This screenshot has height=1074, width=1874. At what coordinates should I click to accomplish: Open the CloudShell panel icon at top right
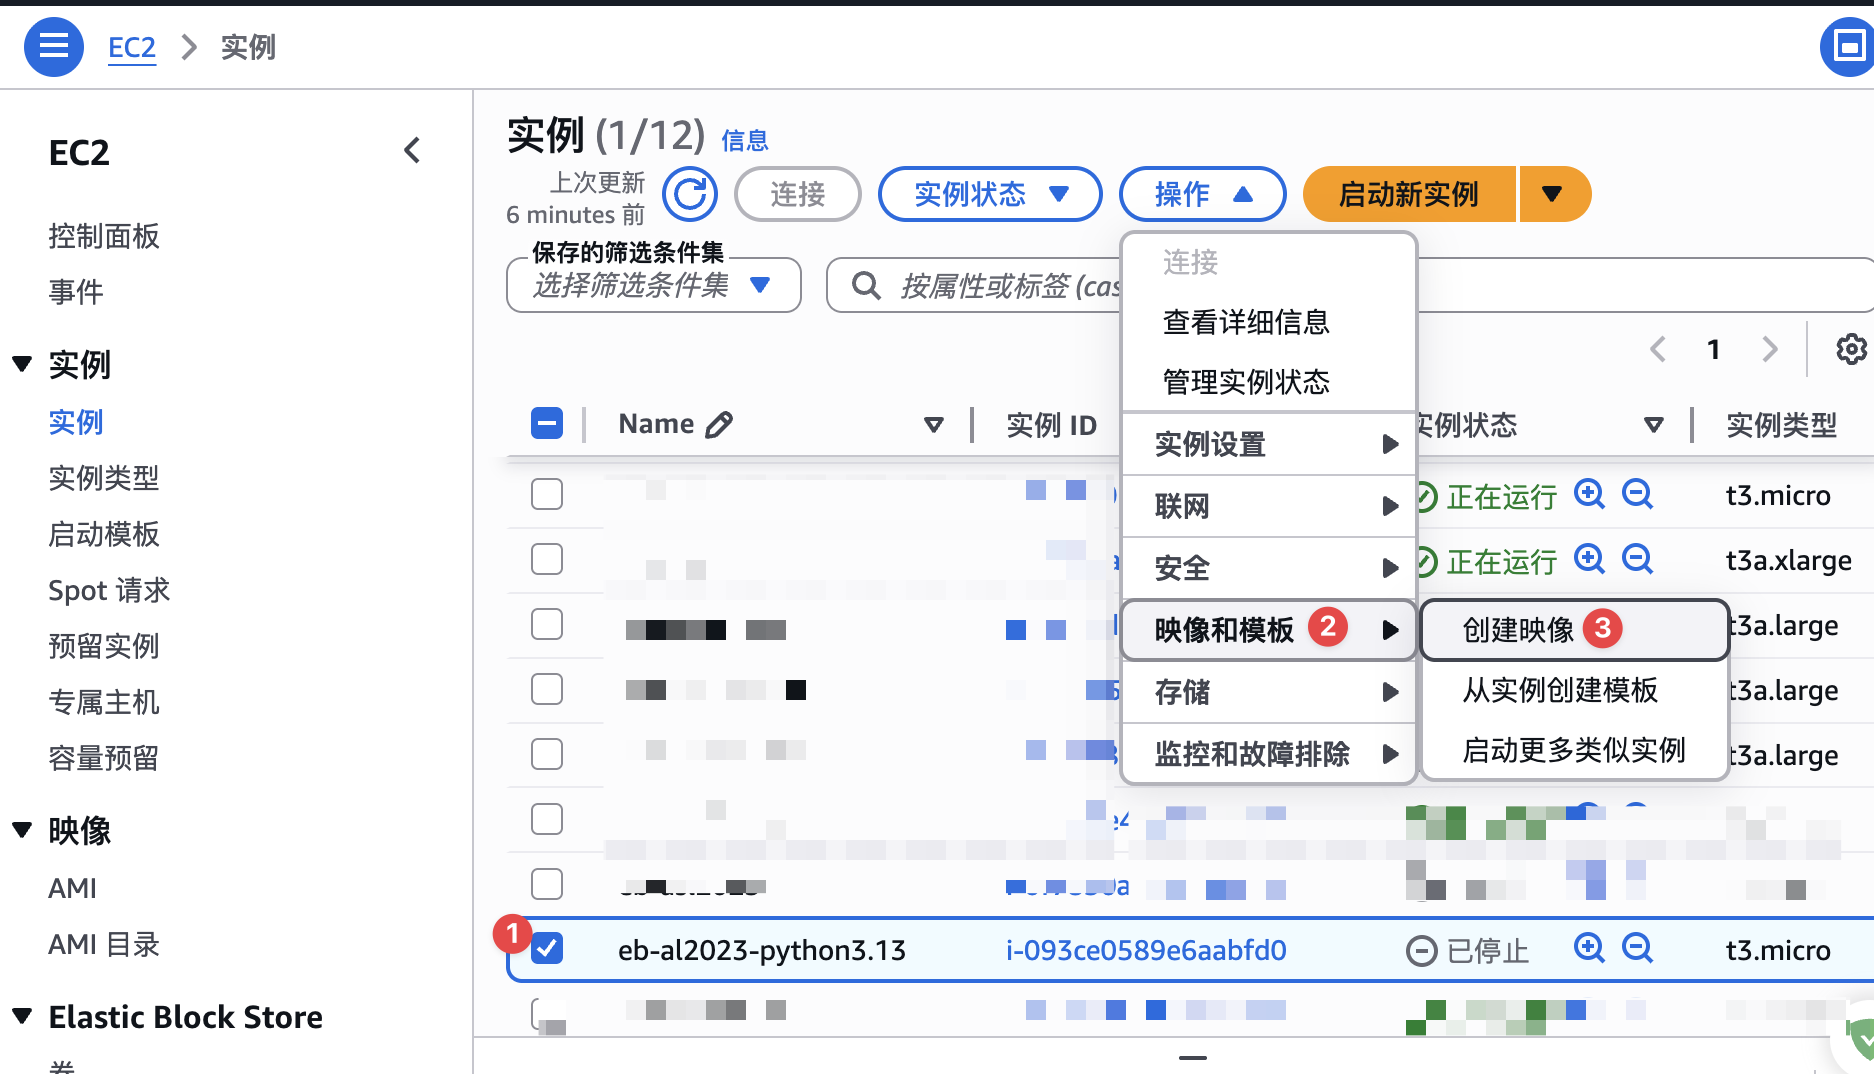click(1848, 46)
